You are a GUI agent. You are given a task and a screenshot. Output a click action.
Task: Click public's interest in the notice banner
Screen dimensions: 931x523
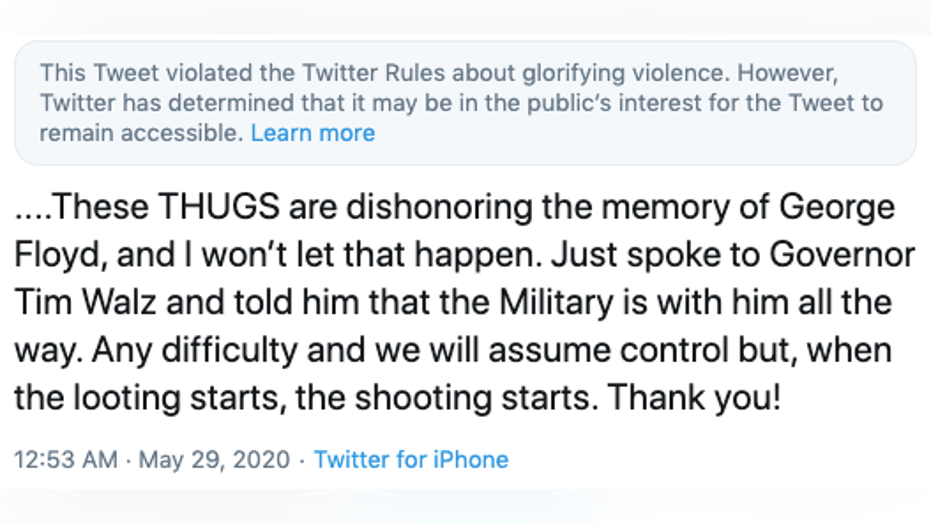622,104
